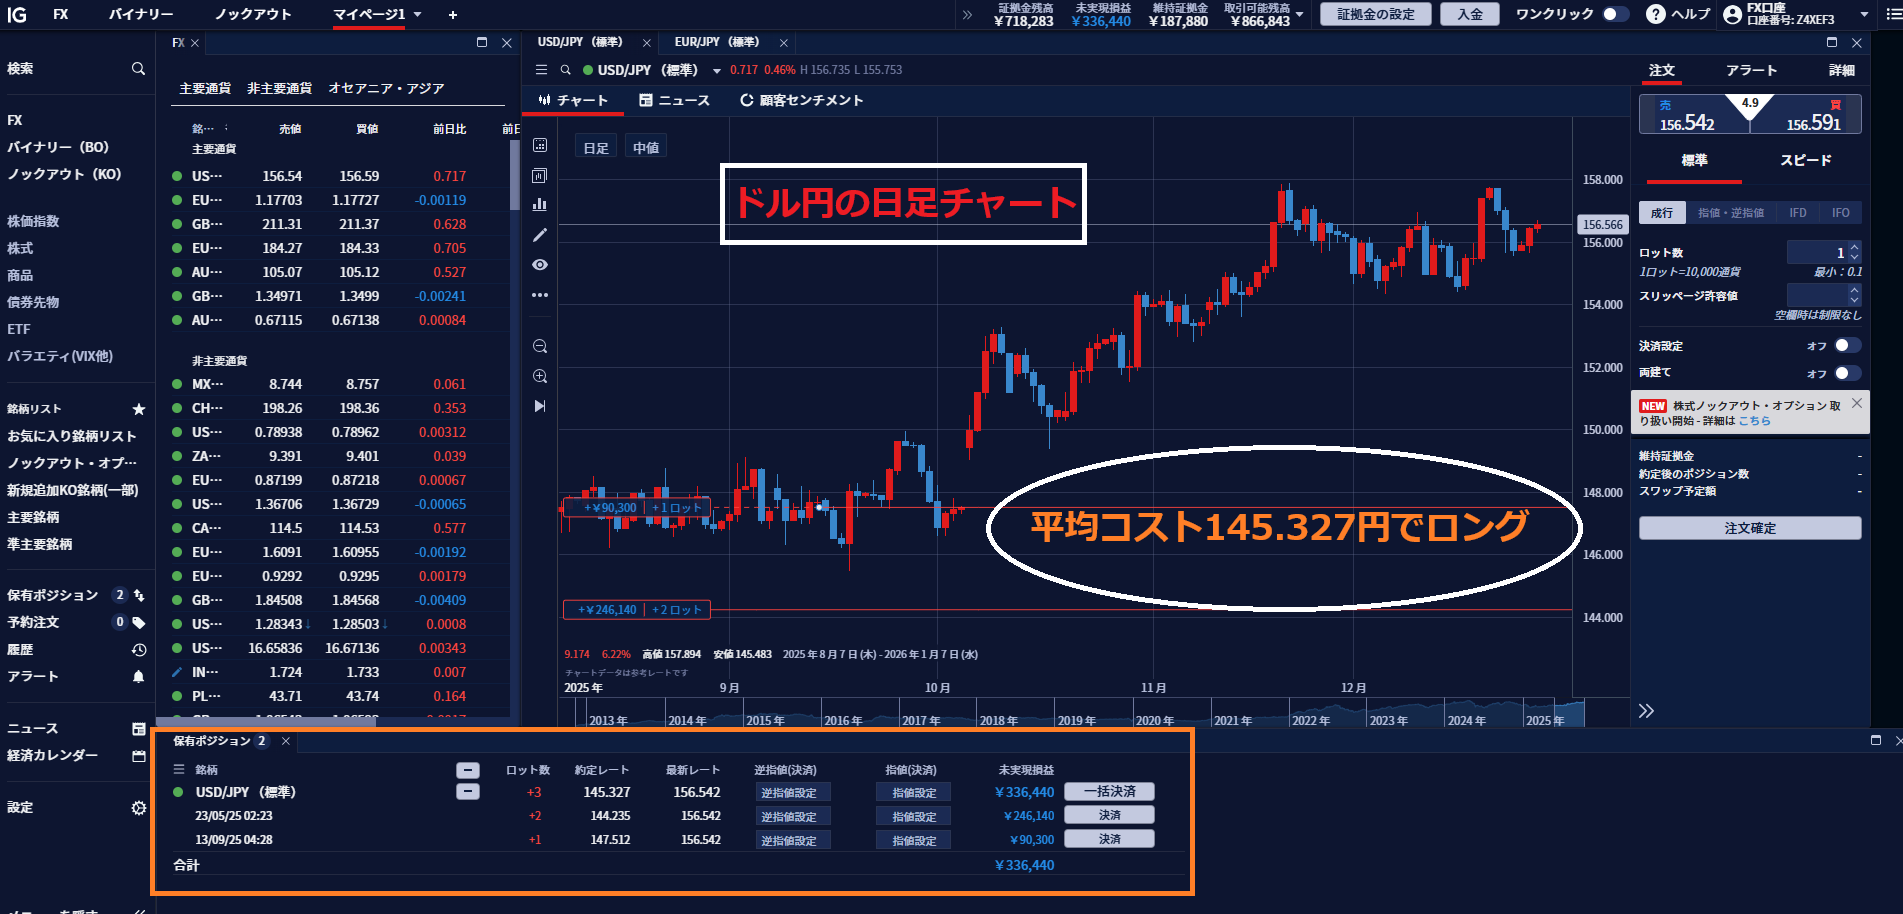Open the アラート tab in order panel

click(x=1751, y=70)
